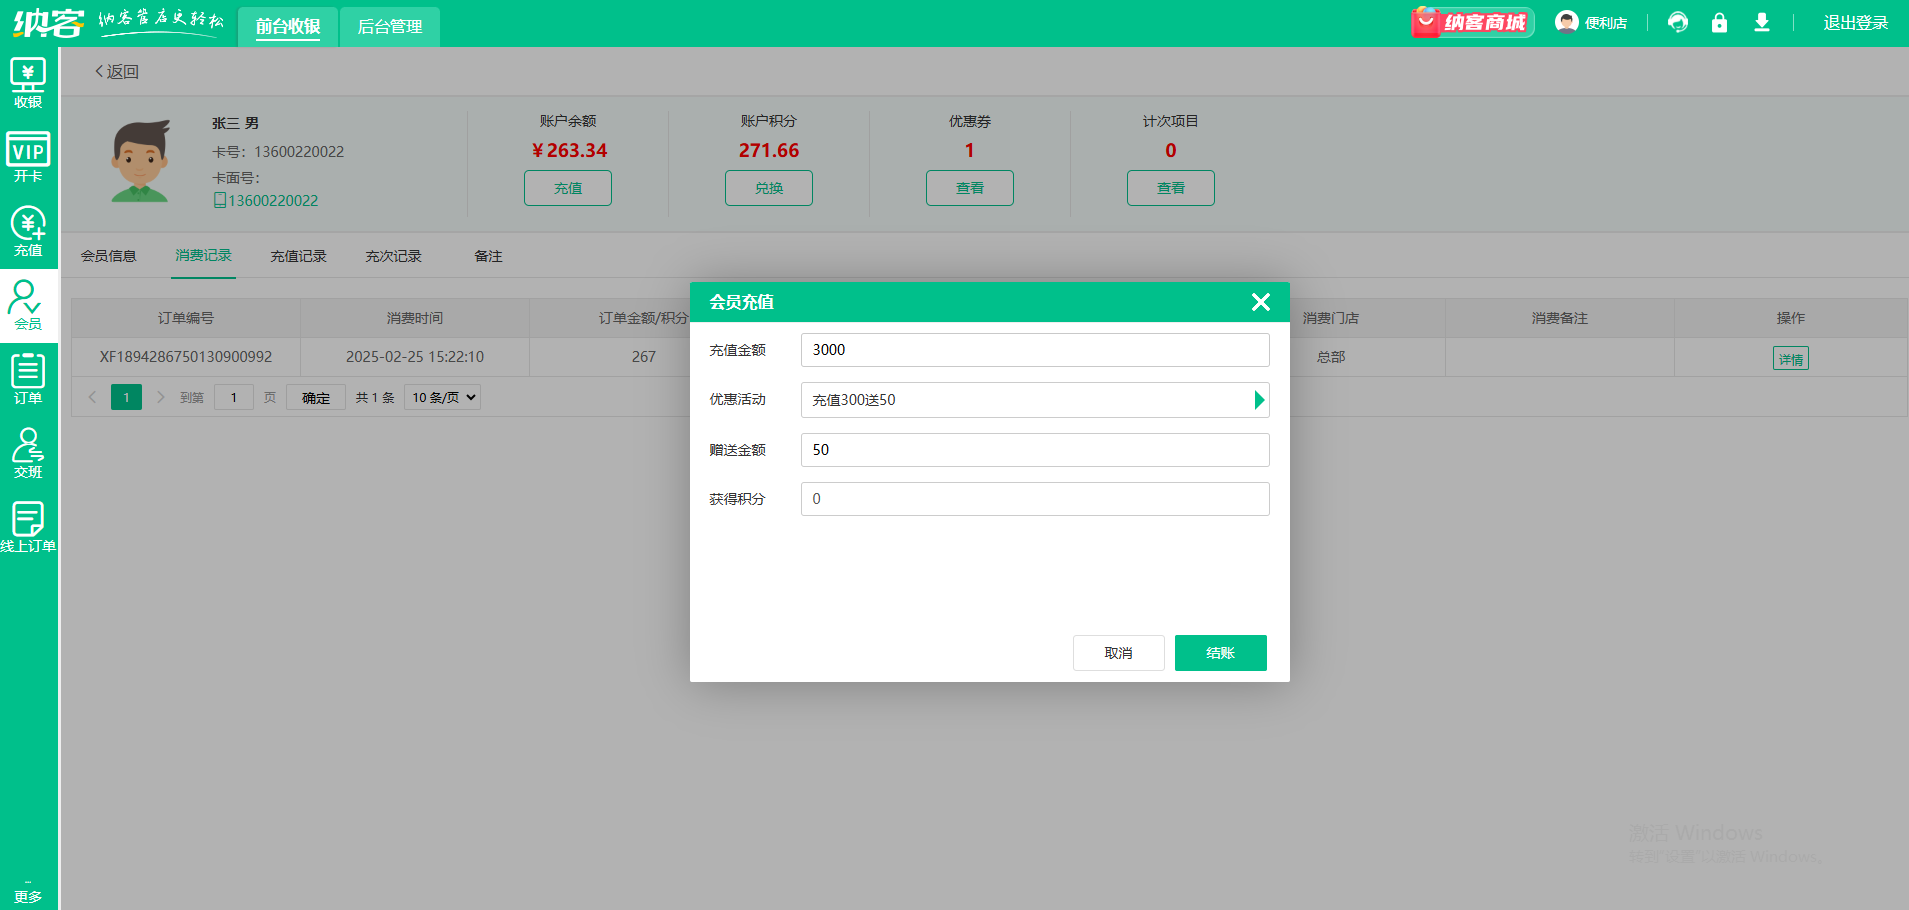The height and width of the screenshot is (910, 1909).
Task: Open the 会员信息 tab
Action: (x=108, y=256)
